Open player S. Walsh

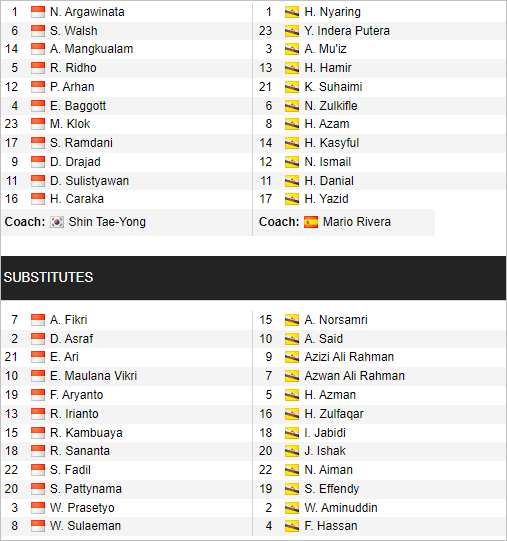(x=74, y=31)
